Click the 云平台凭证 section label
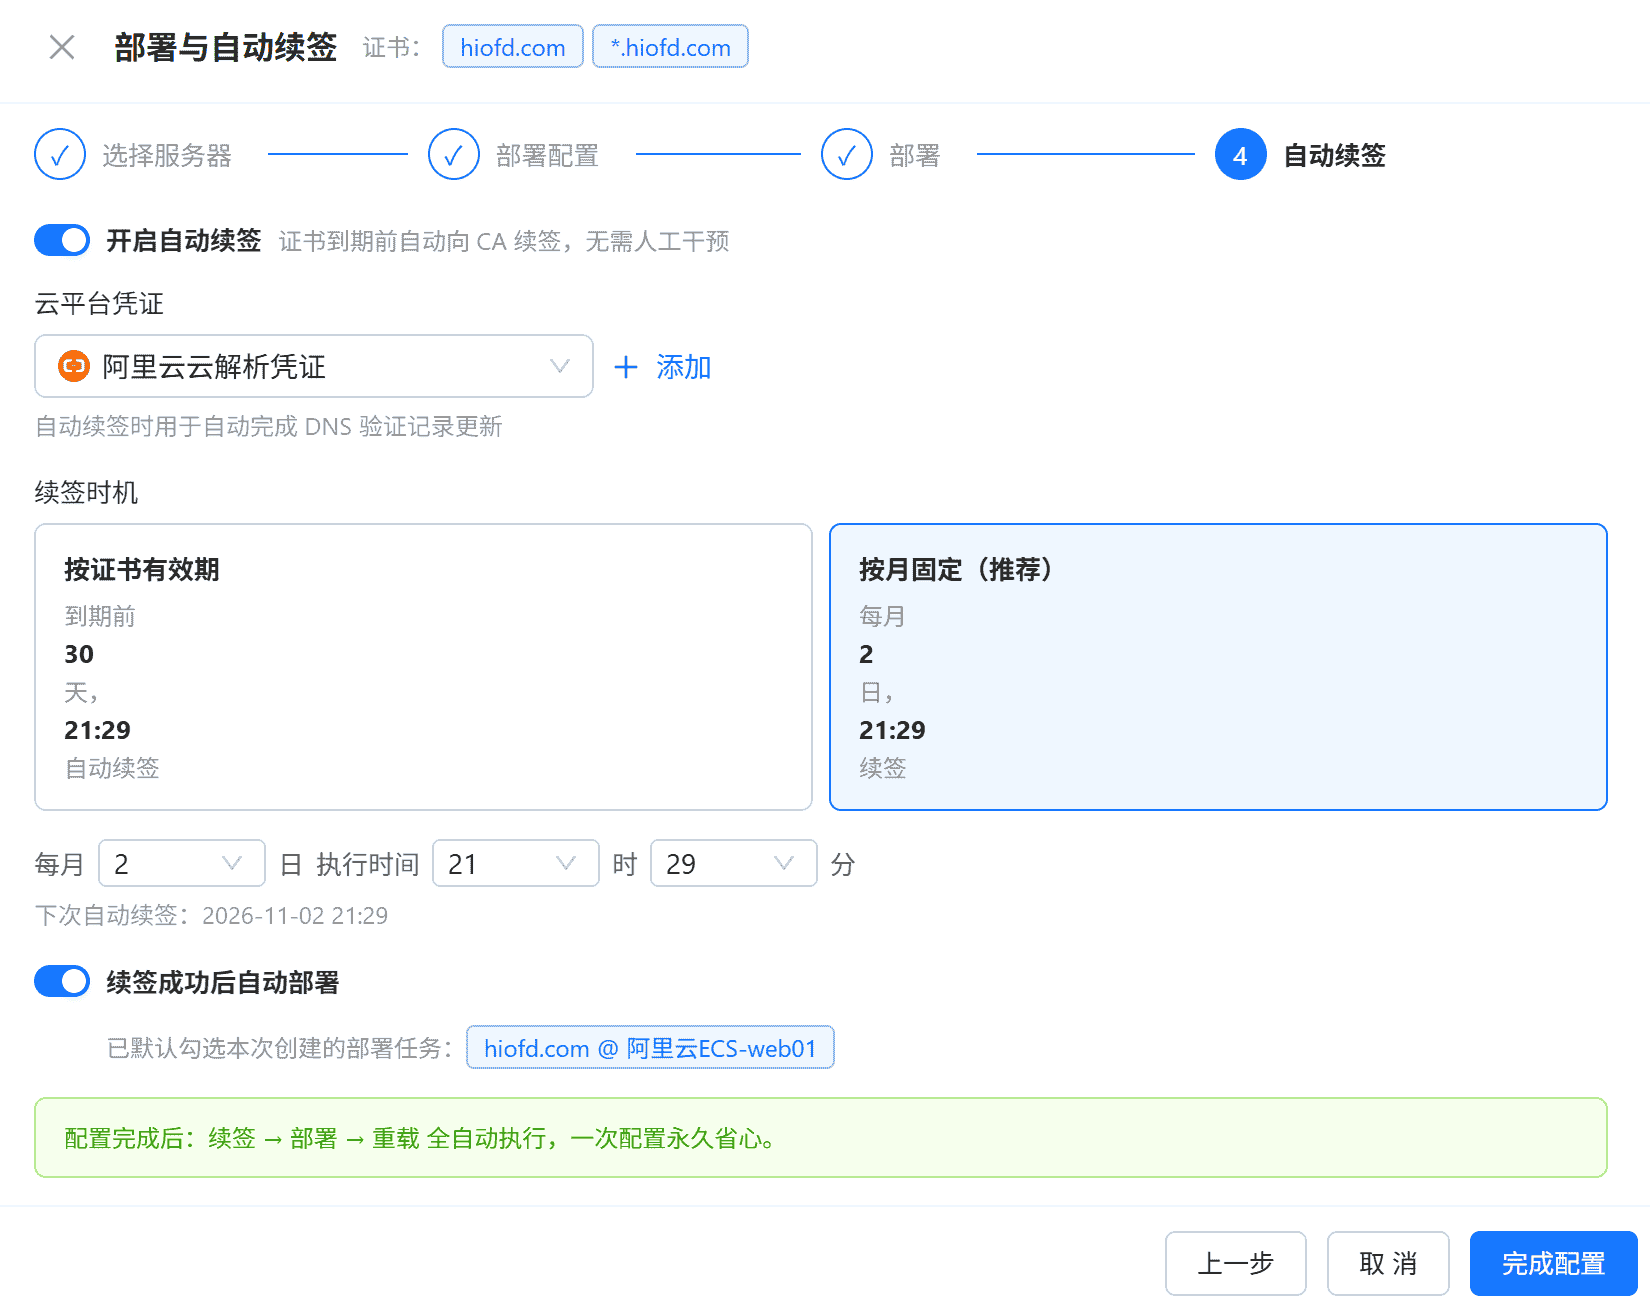Screen dimensions: 1650x1304 99,303
